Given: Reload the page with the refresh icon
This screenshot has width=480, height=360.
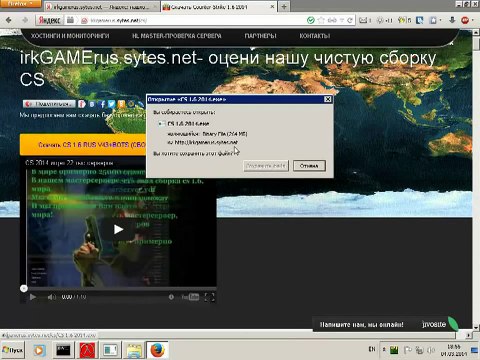Looking at the screenshot, I should (350, 20).
